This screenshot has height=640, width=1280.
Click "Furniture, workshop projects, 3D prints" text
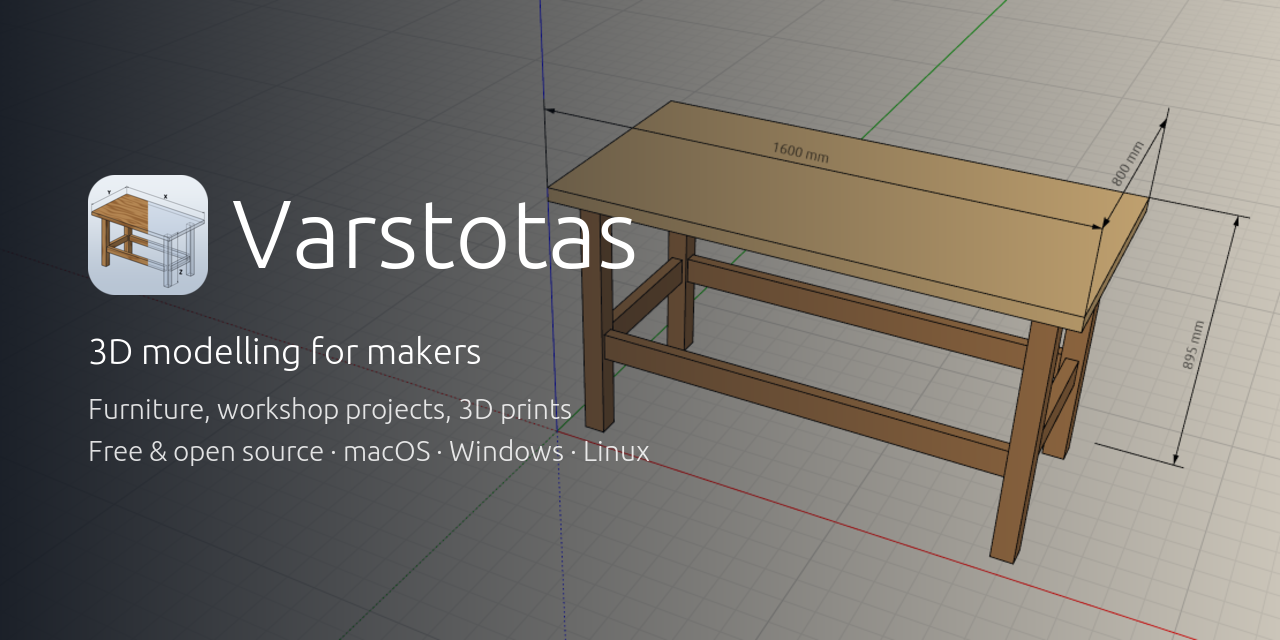(330, 409)
